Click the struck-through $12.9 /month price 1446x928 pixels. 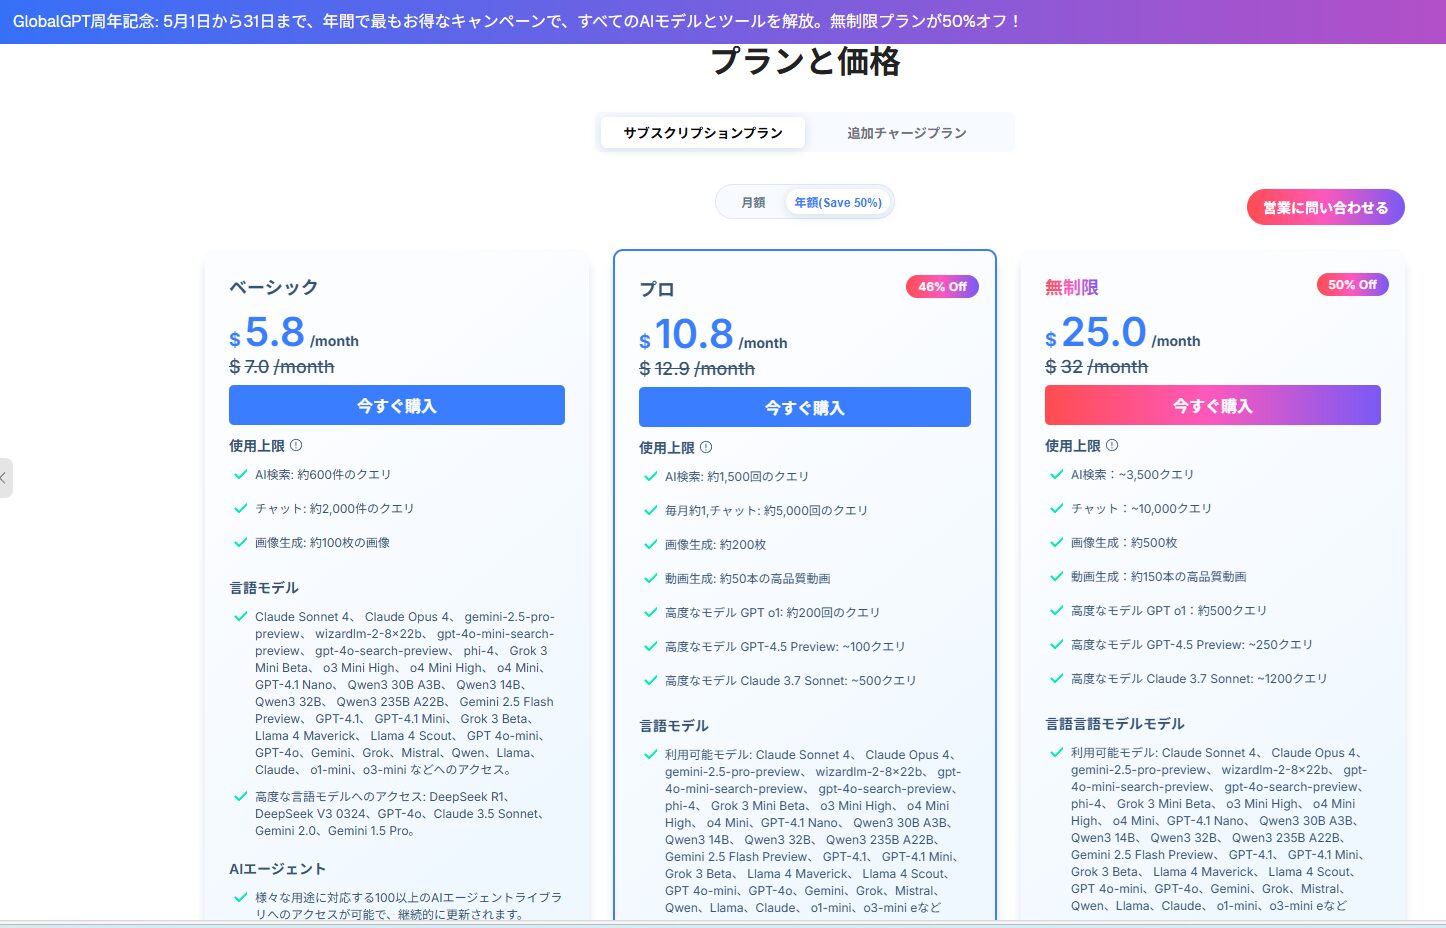click(697, 369)
